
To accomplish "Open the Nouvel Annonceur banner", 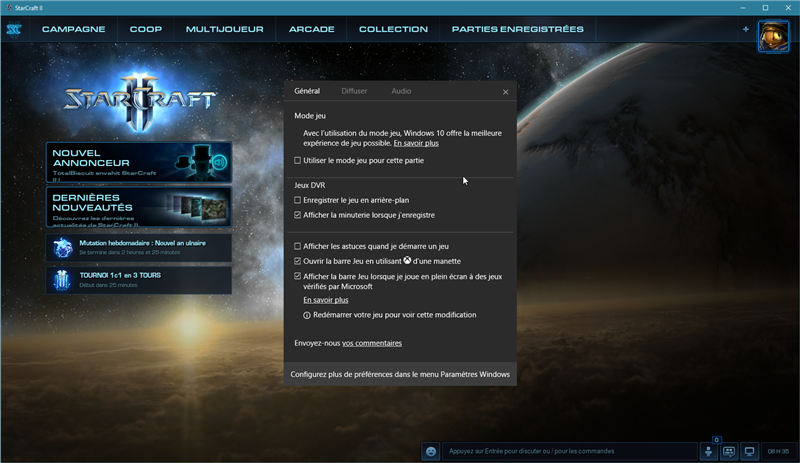I will [x=139, y=162].
